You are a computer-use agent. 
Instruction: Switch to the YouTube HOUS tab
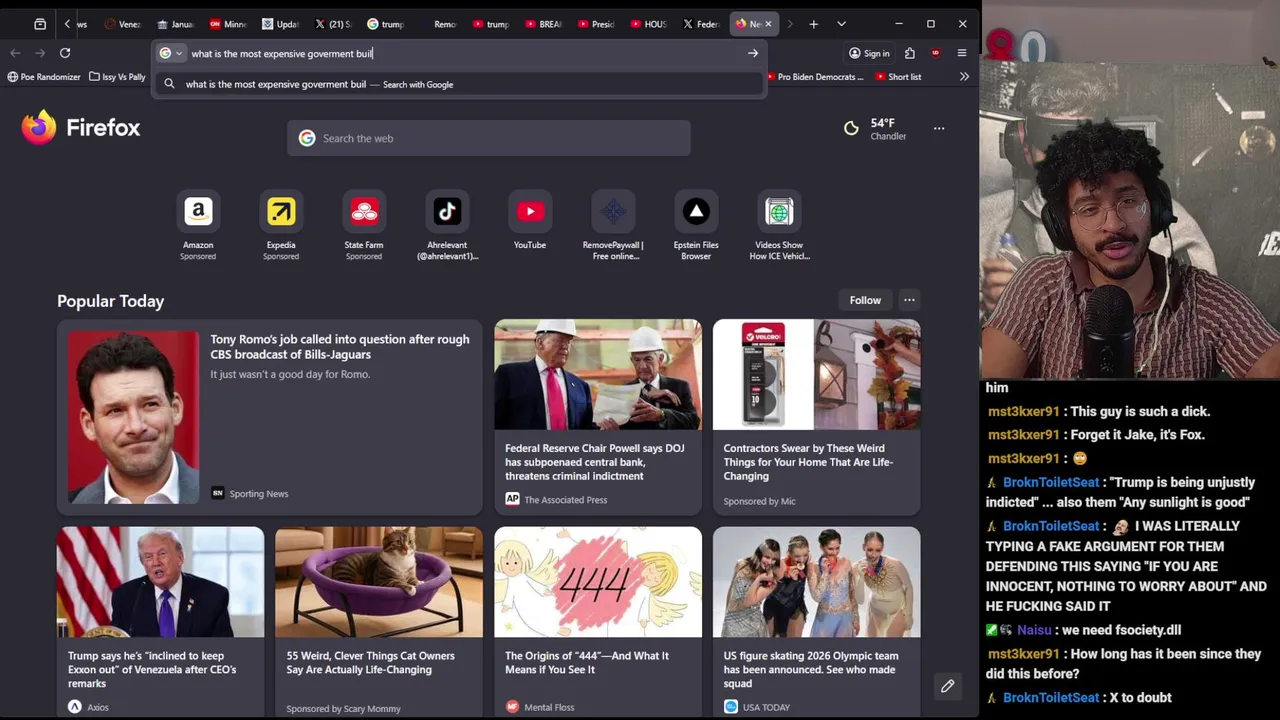(648, 24)
